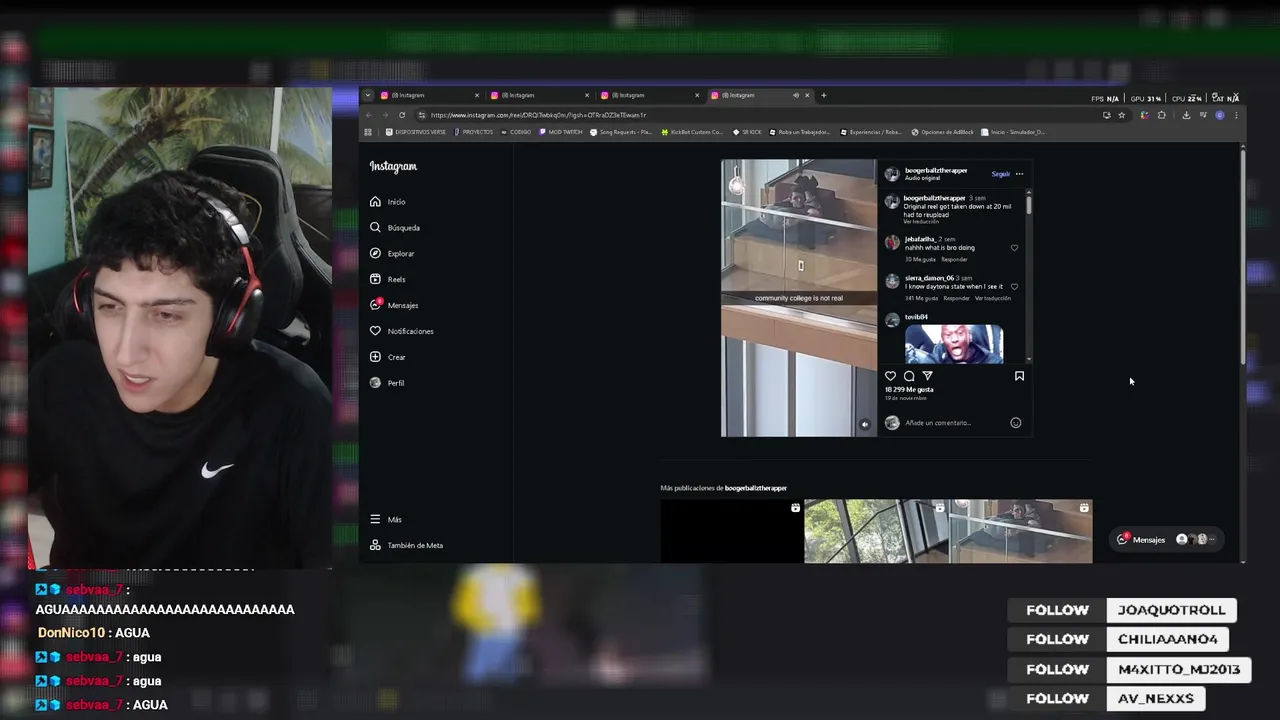Viewport: 1280px width, 720px height.
Task: Like the reel with heart icon
Action: point(891,376)
